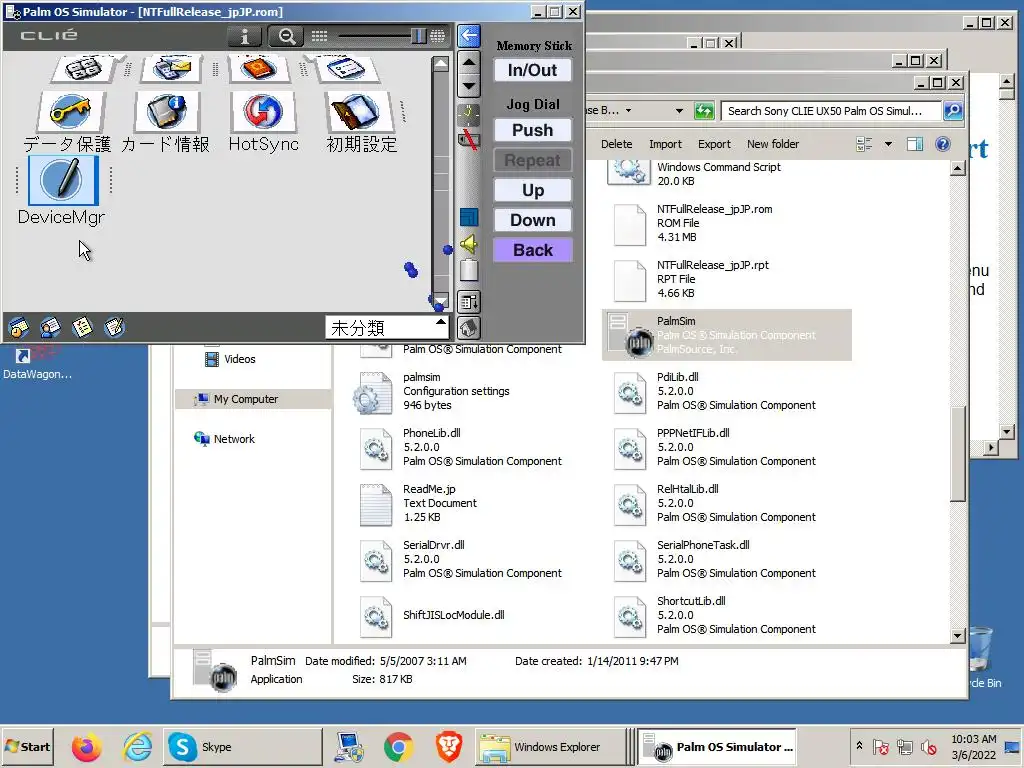Image resolution: width=1024 pixels, height=768 pixels.
Task: Open the address bar history dropdown
Action: [x=679, y=111]
